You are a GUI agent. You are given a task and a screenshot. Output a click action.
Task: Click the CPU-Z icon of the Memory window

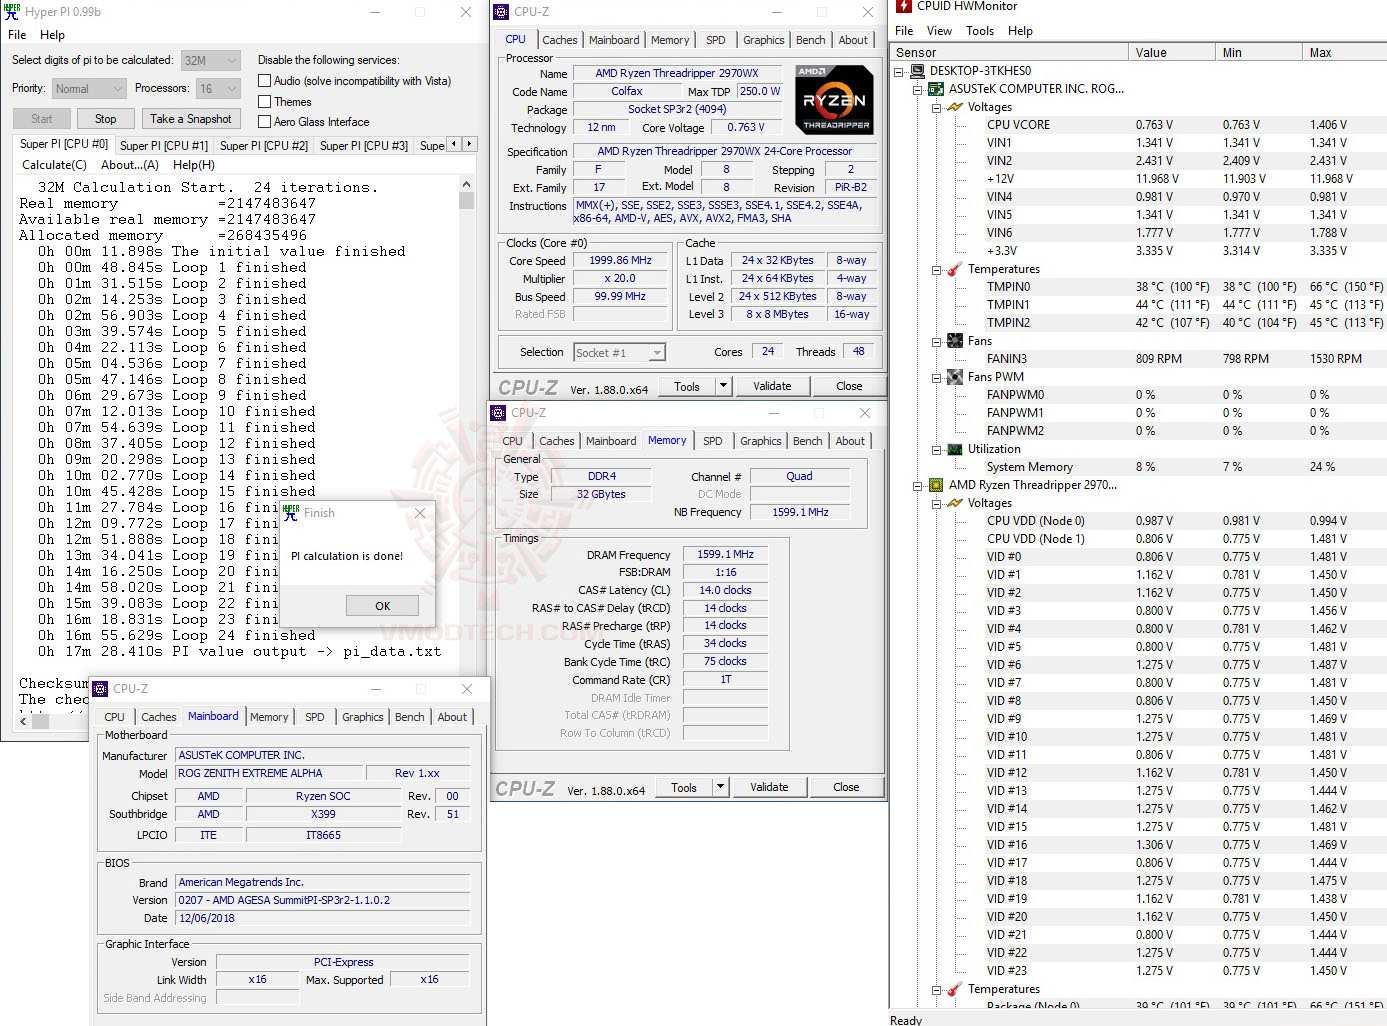(498, 413)
